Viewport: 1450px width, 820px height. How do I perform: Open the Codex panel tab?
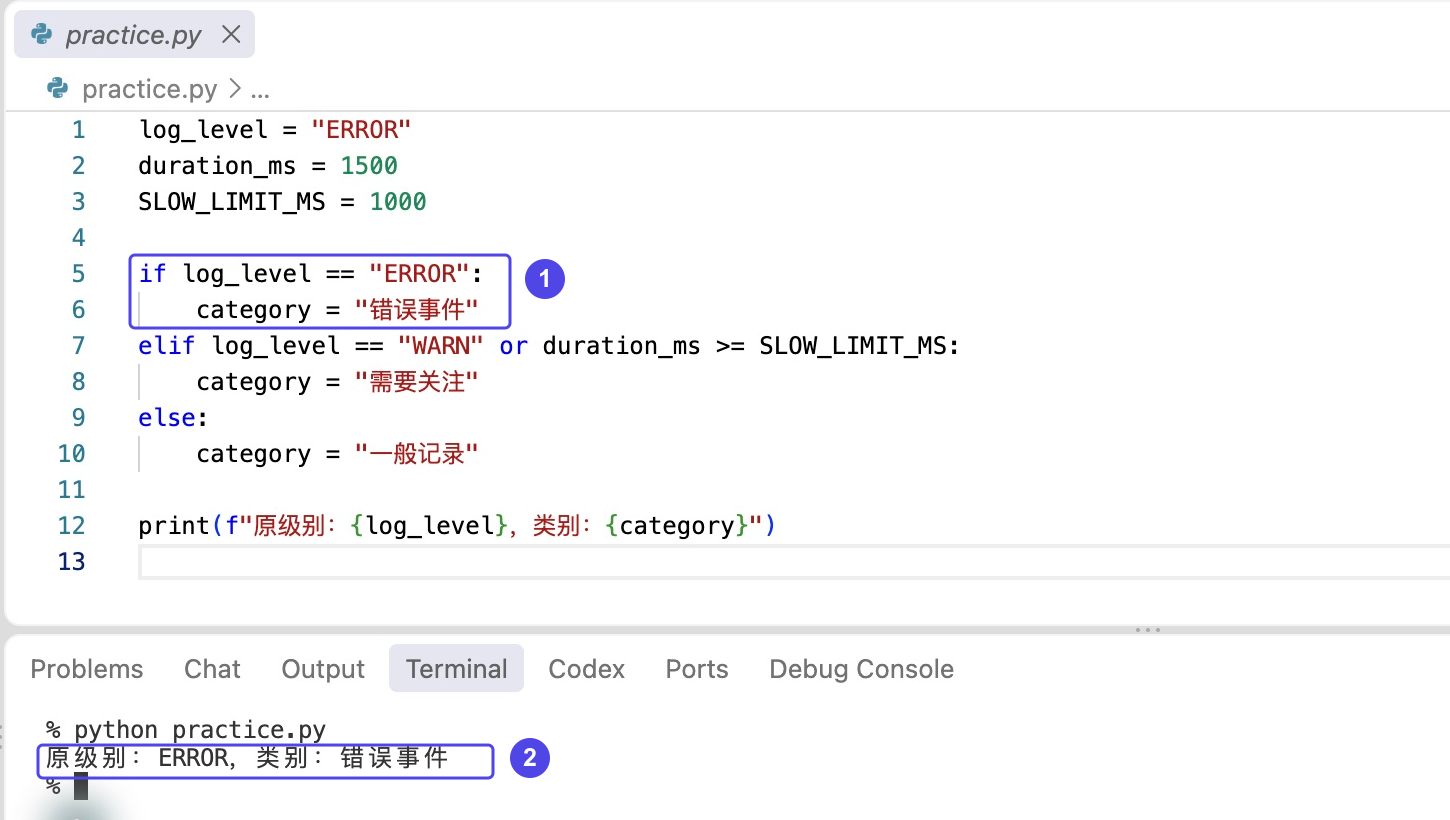[x=586, y=669]
